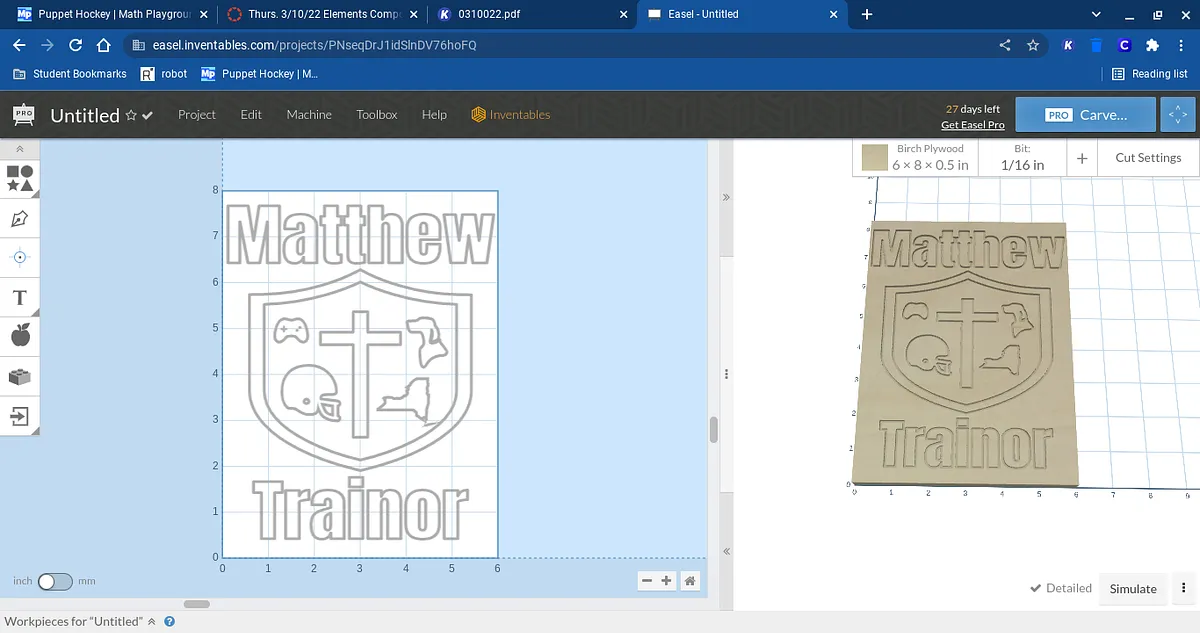Click the Get Easel Pro link
Viewport: 1200px width, 633px height.
pyautogui.click(x=972, y=125)
